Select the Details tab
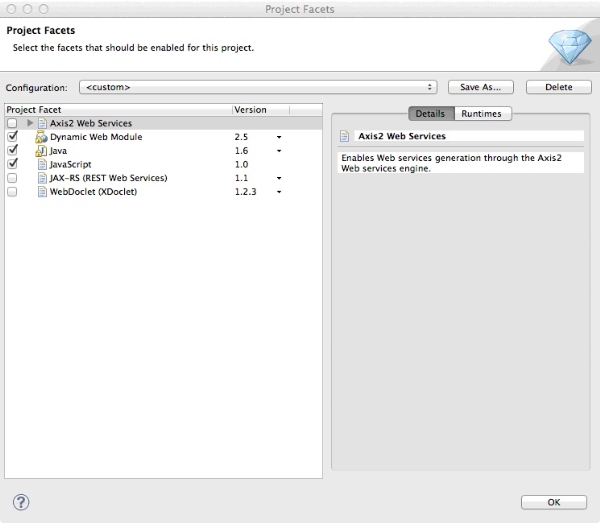This screenshot has height=523, width=600. point(431,114)
